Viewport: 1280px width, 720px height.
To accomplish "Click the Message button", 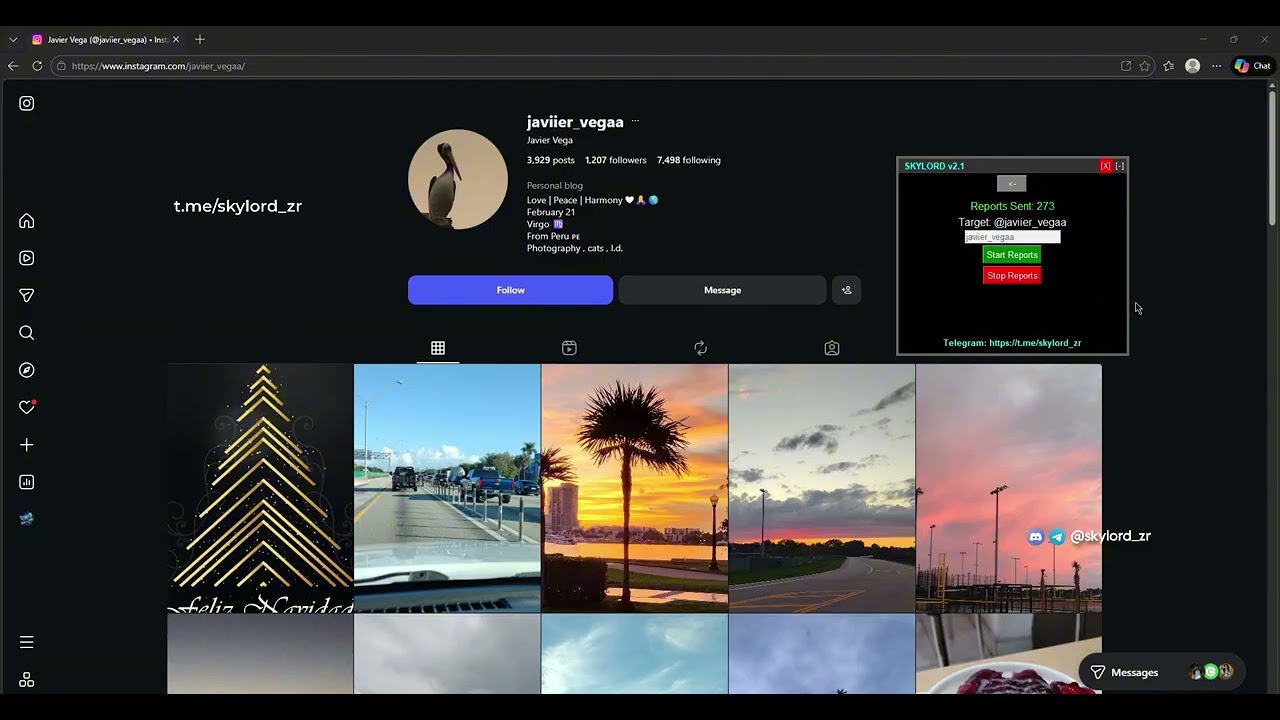I will click(x=722, y=290).
